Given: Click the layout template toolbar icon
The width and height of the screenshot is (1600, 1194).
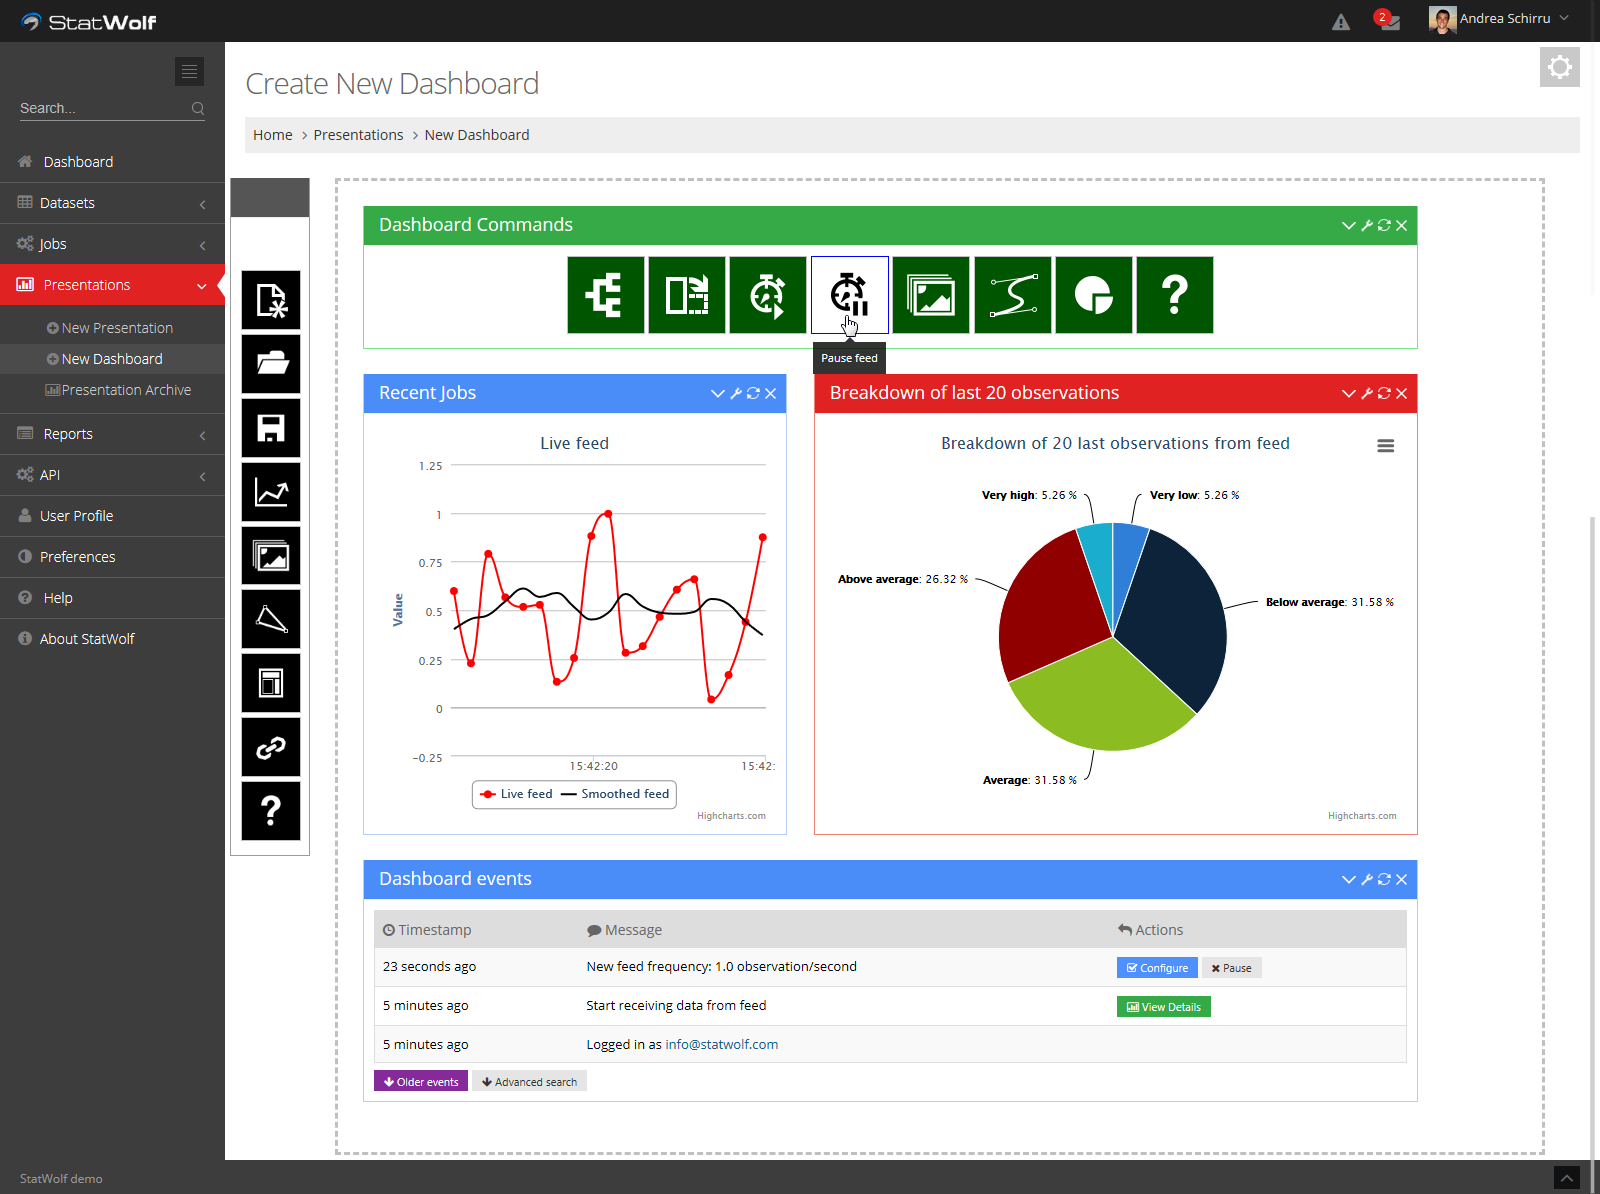Looking at the screenshot, I should click(271, 683).
